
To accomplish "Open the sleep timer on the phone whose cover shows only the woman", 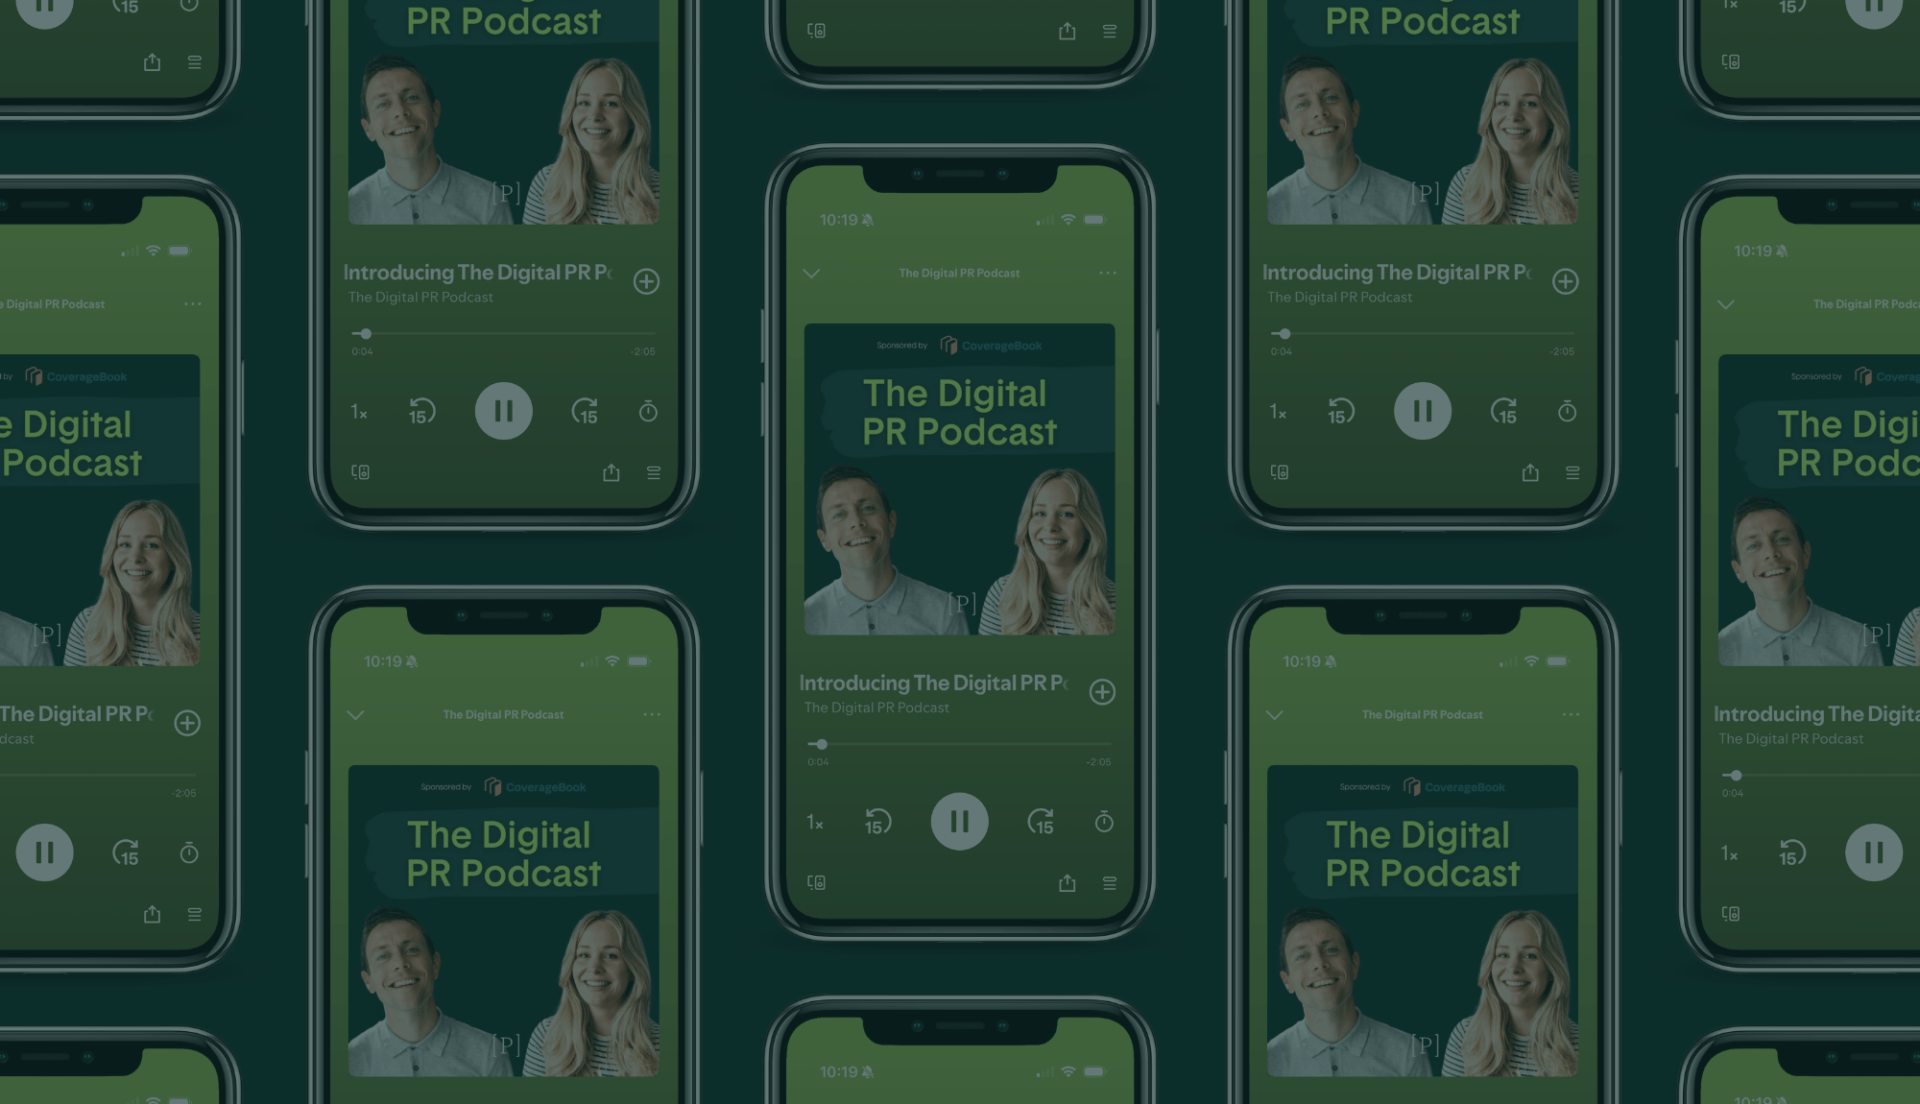I will point(188,853).
